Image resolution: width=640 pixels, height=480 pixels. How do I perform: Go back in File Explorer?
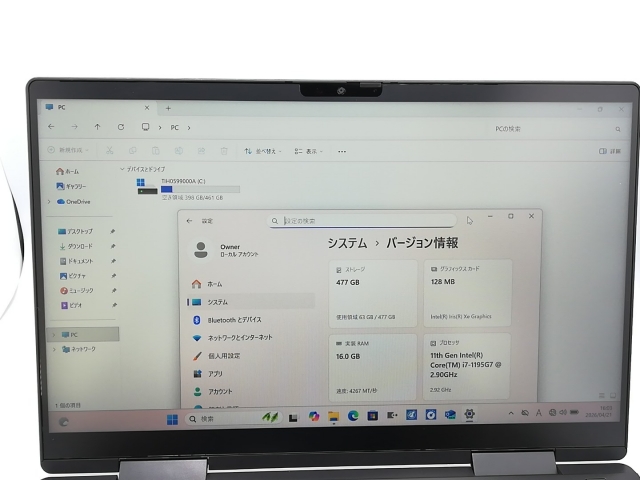(51, 127)
